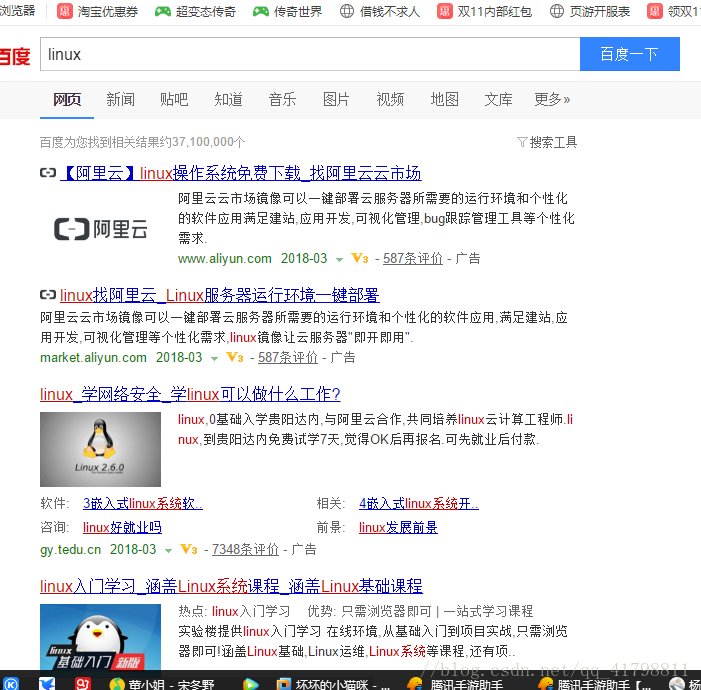This screenshot has height=690, width=701.
Task: Expand the dropdown arrow after gy.tedu.cn 2018-03
Action: (168, 550)
